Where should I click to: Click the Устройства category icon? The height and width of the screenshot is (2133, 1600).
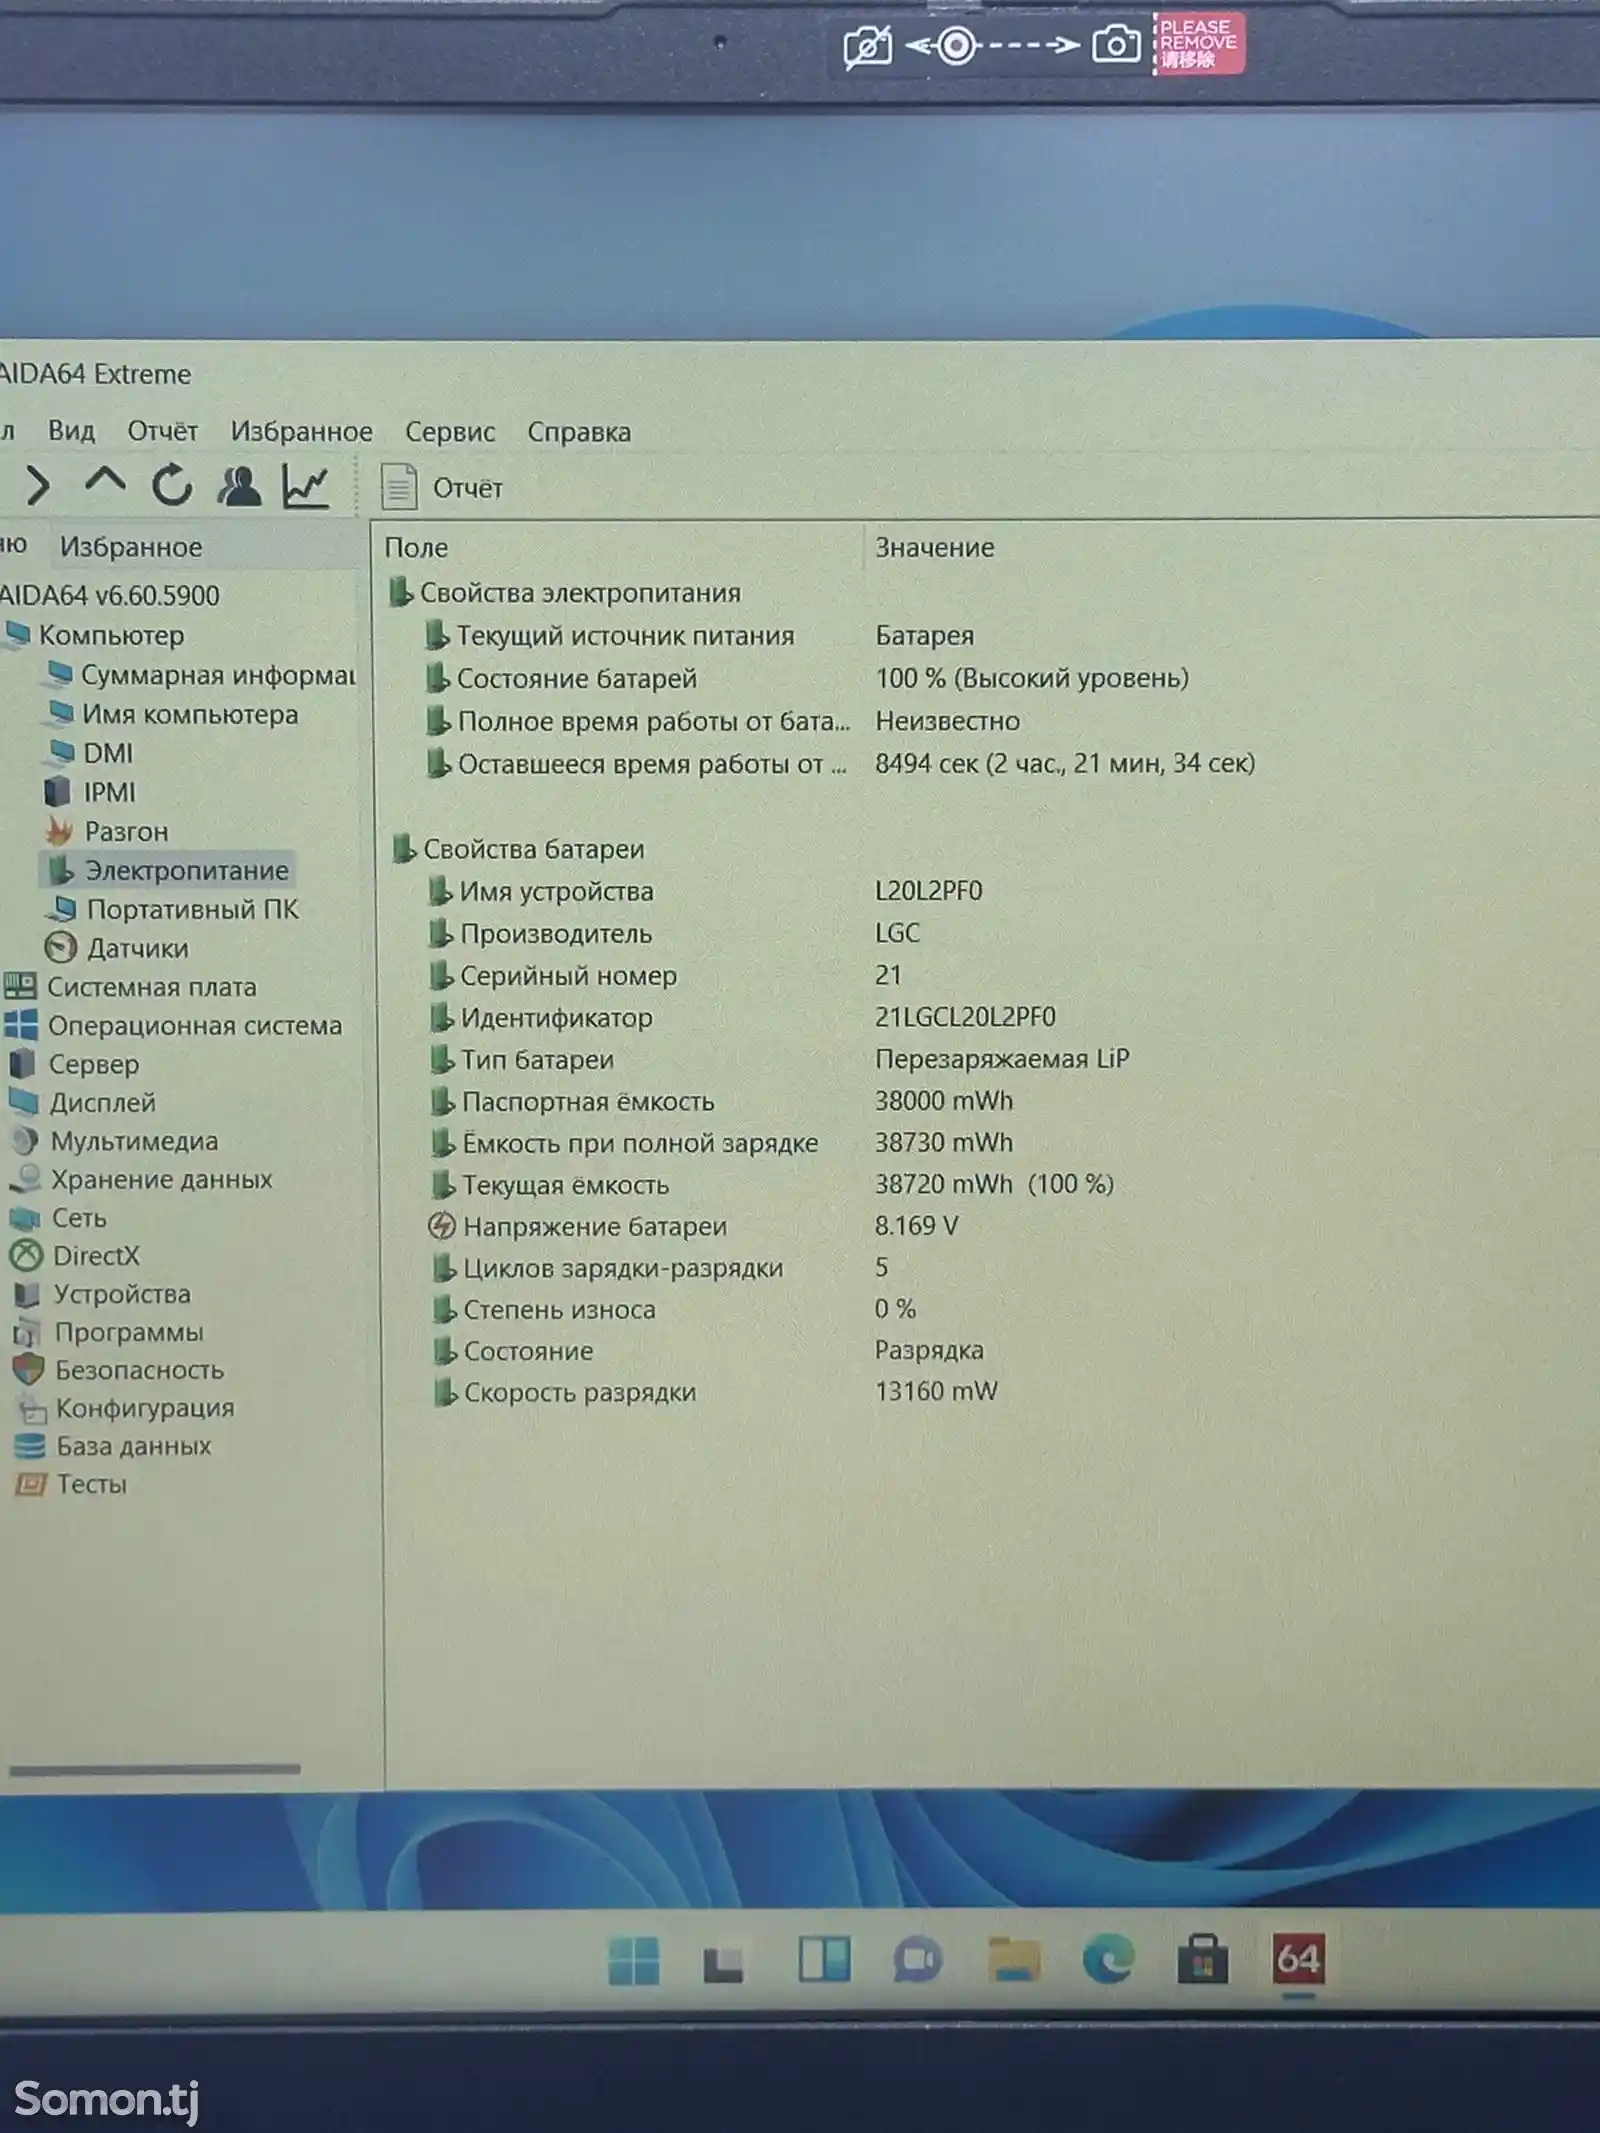tap(27, 1295)
